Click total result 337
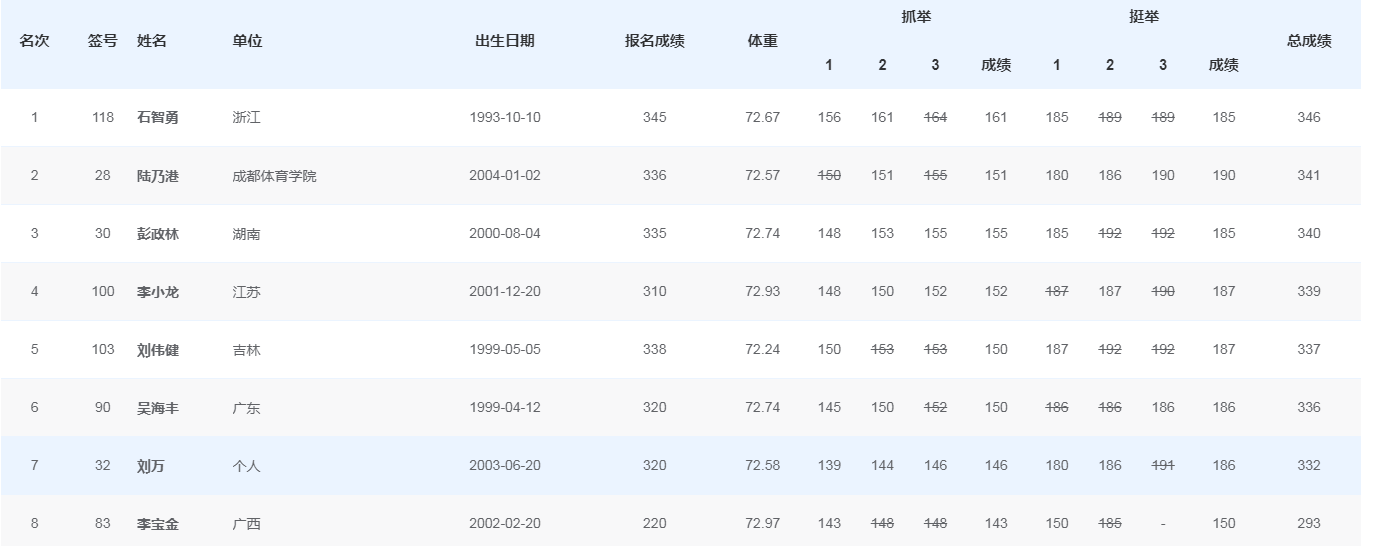 click(x=1309, y=349)
